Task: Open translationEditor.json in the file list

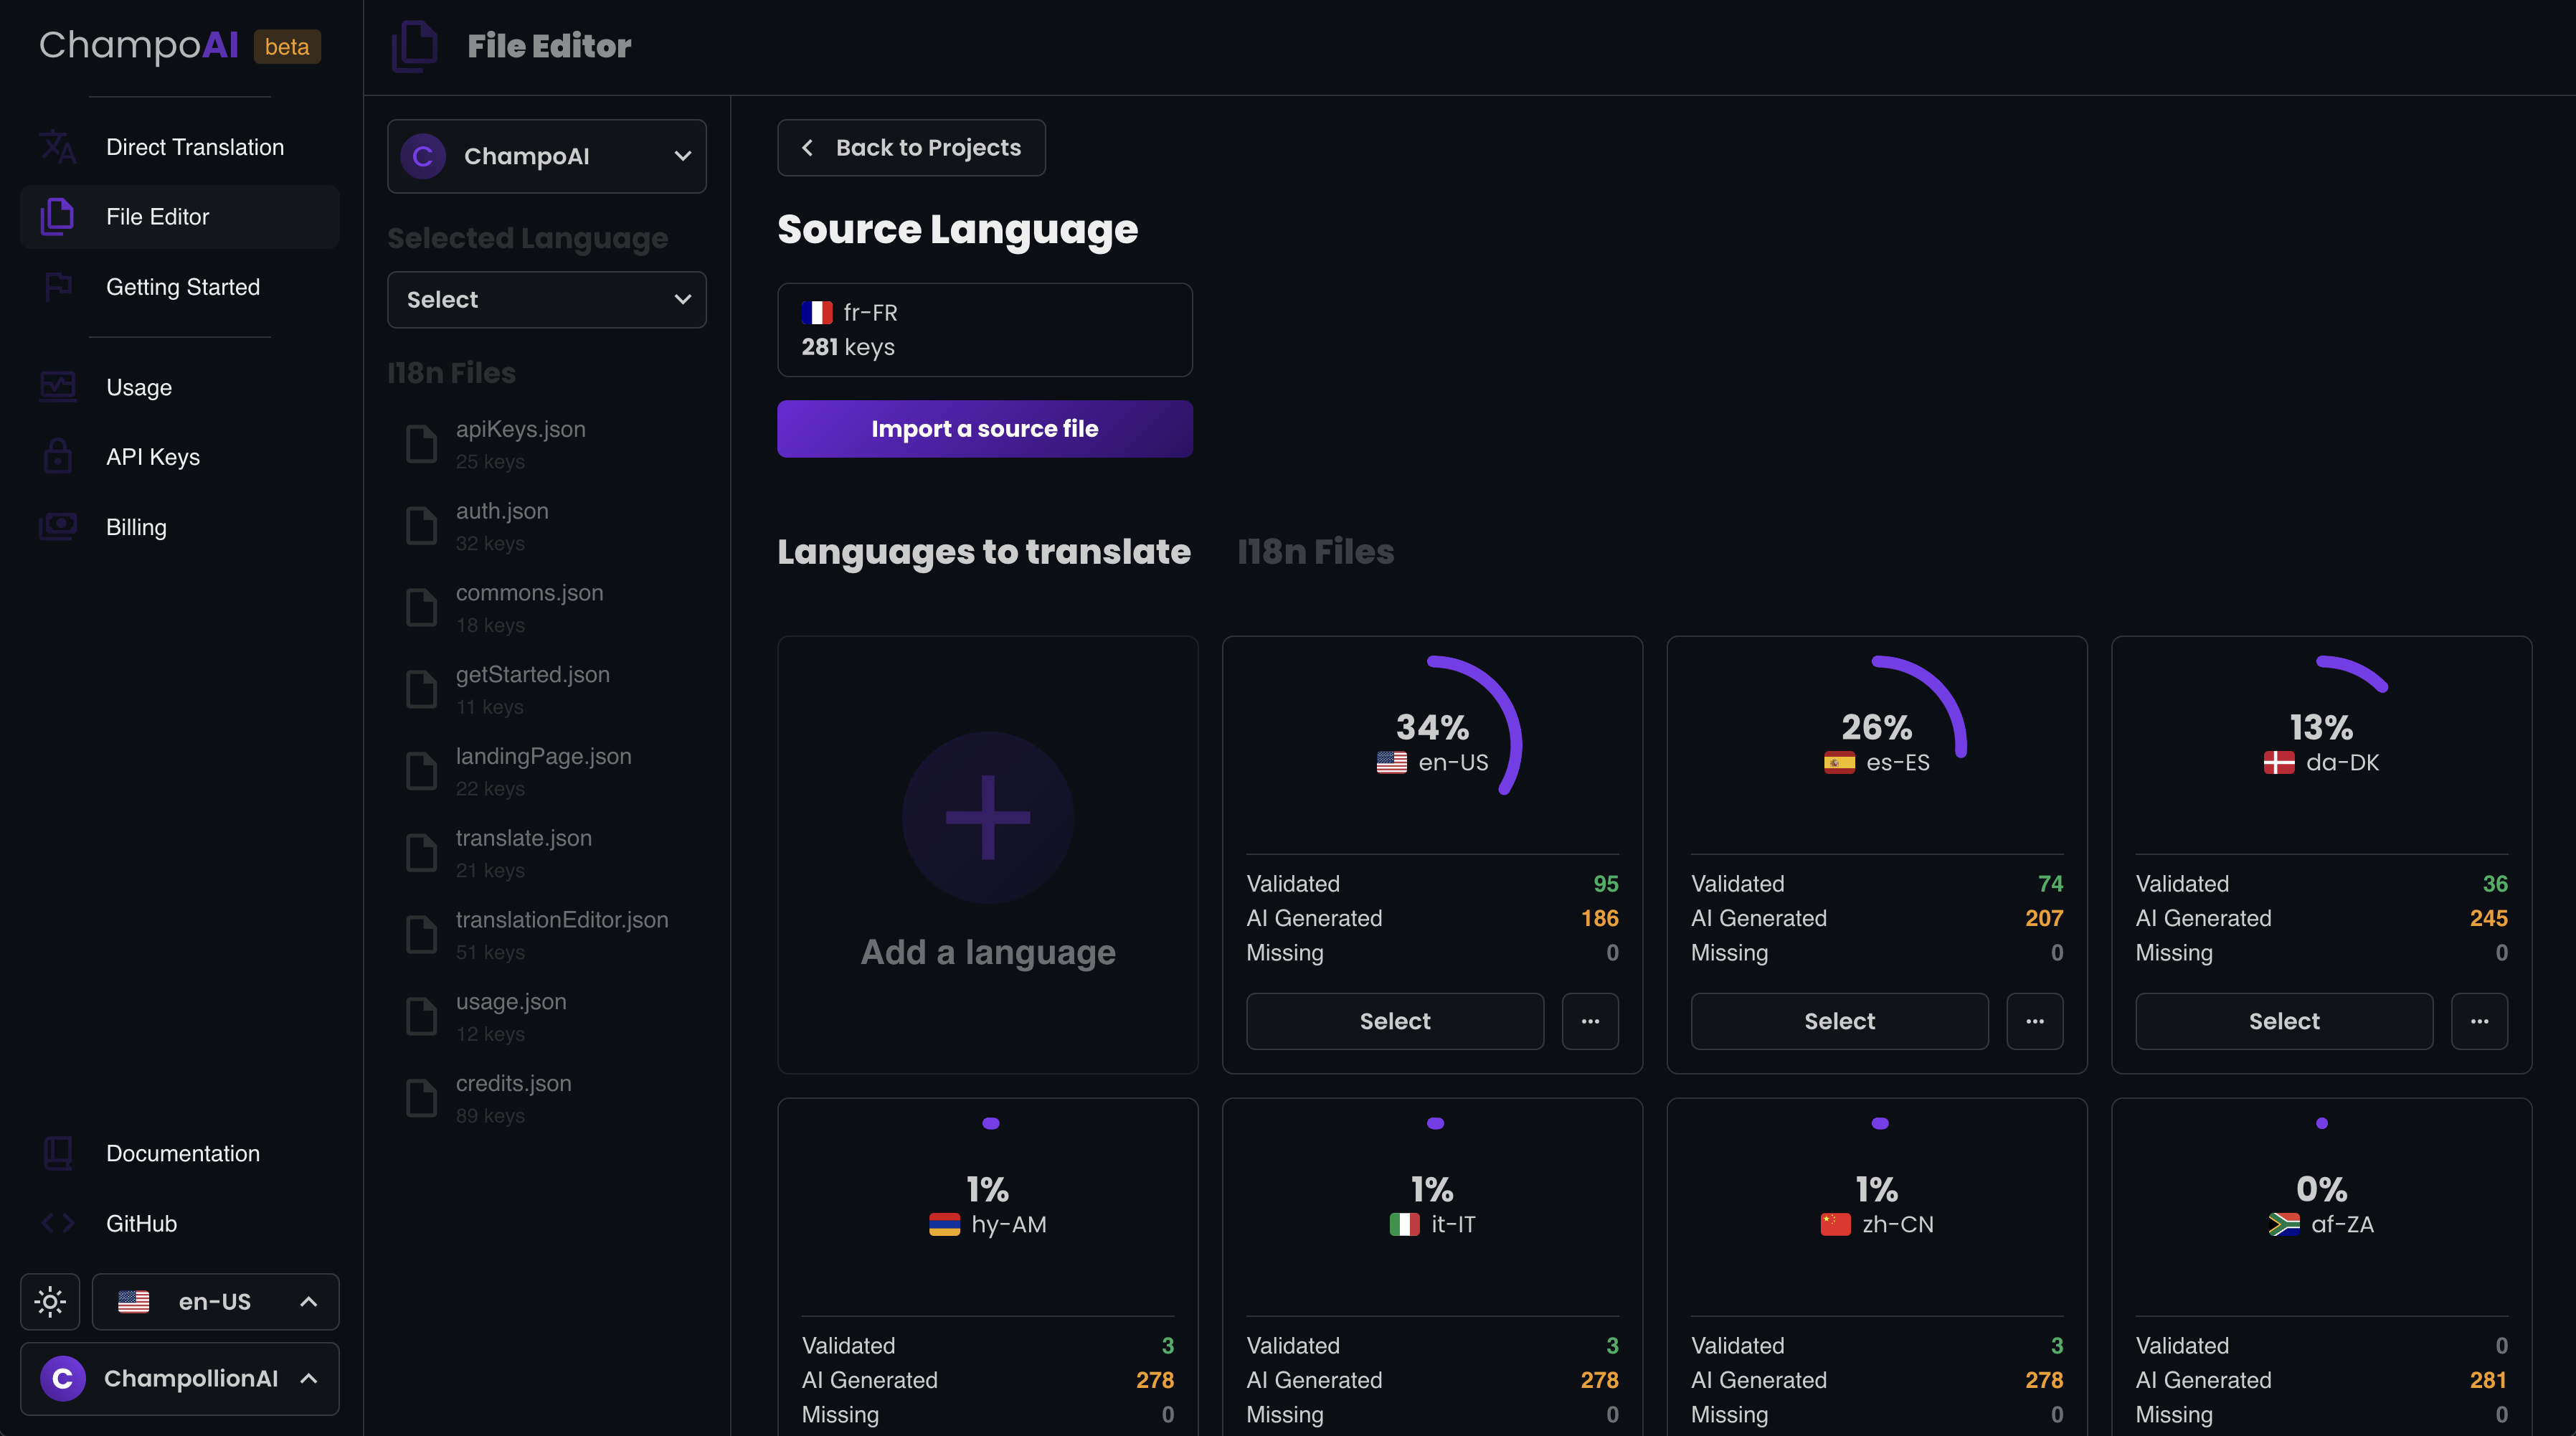Action: 561,920
